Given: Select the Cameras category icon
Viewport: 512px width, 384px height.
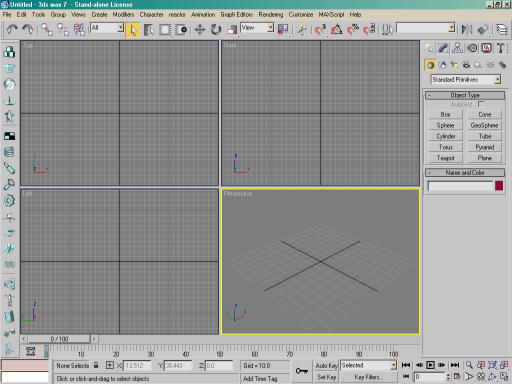Looking at the screenshot, I should [x=466, y=65].
